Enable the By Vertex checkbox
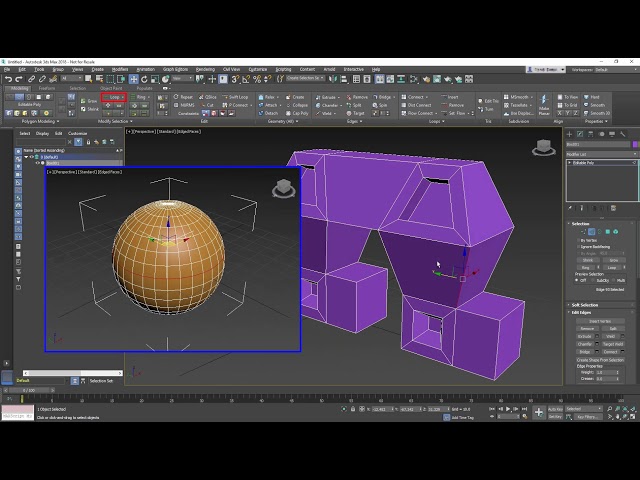The width and height of the screenshot is (640, 480). 578,240
